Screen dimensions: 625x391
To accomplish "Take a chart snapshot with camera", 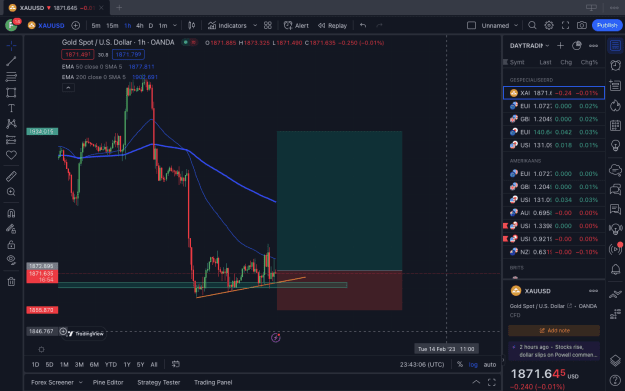I will coord(582,26).
